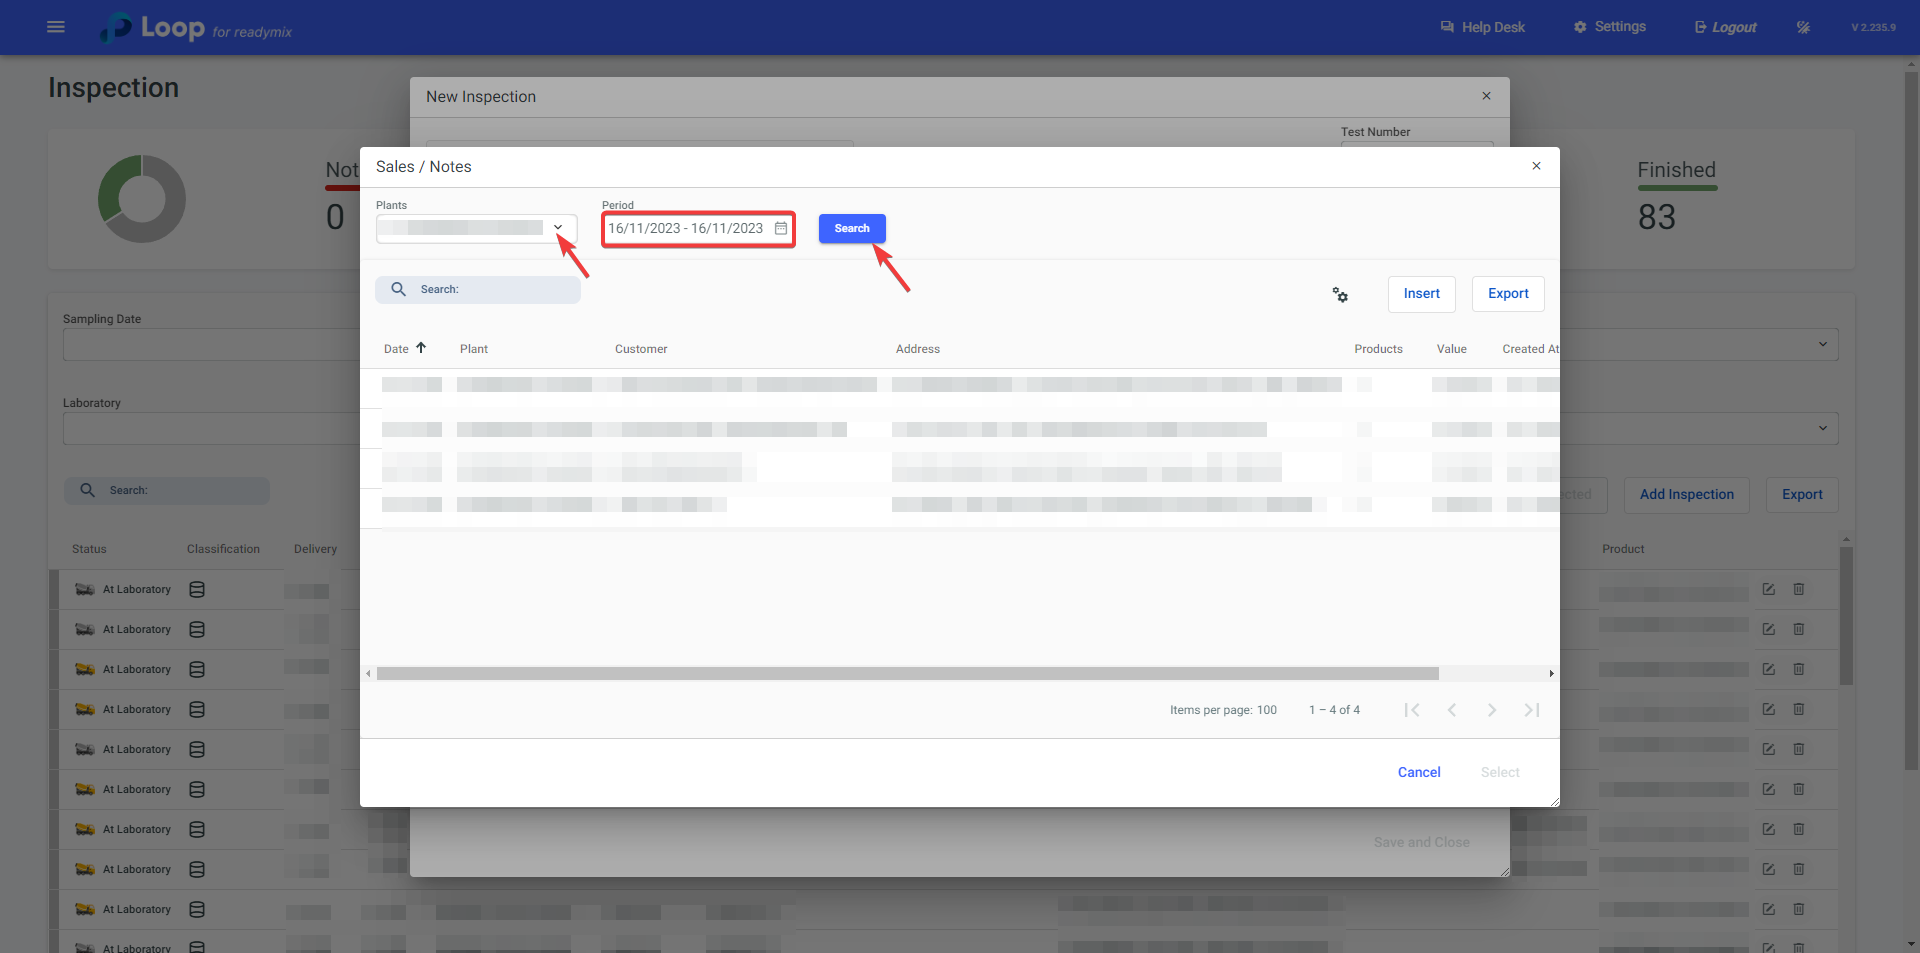The height and width of the screenshot is (953, 1920).
Task: Open the Period date range field
Action: pyautogui.click(x=686, y=229)
